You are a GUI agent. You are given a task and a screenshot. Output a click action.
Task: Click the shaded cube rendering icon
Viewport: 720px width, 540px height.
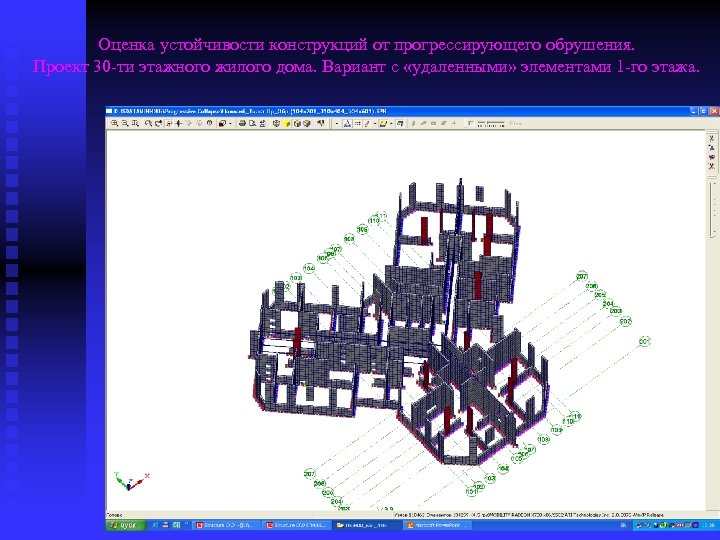click(307, 124)
